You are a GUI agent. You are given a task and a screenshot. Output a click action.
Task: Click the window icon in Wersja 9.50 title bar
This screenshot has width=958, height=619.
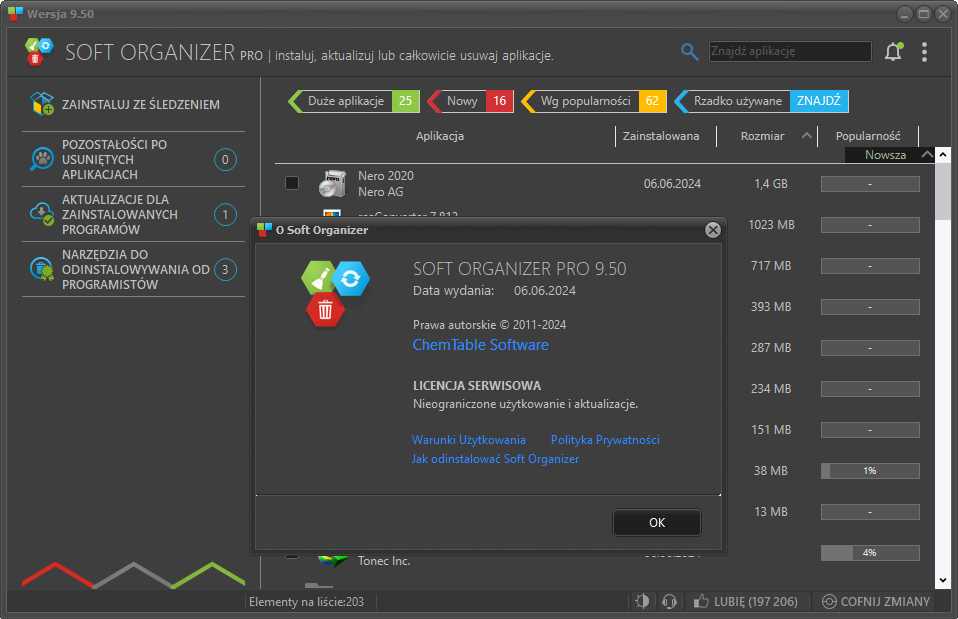coord(15,13)
